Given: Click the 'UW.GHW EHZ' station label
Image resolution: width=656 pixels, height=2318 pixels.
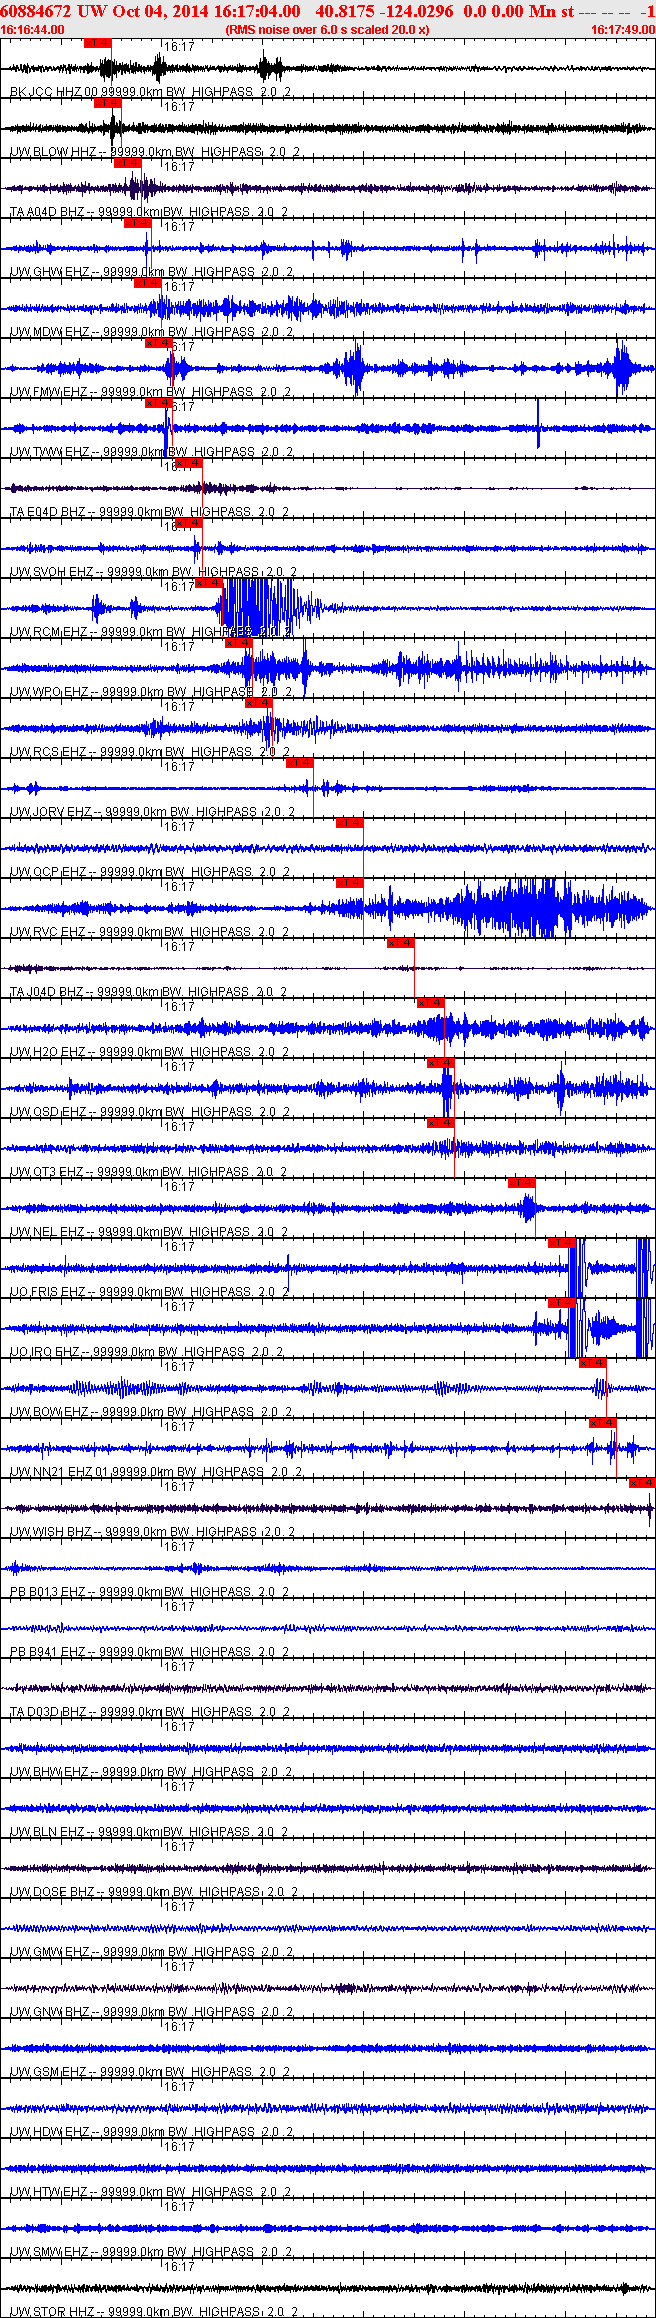Looking at the screenshot, I should point(49,272).
